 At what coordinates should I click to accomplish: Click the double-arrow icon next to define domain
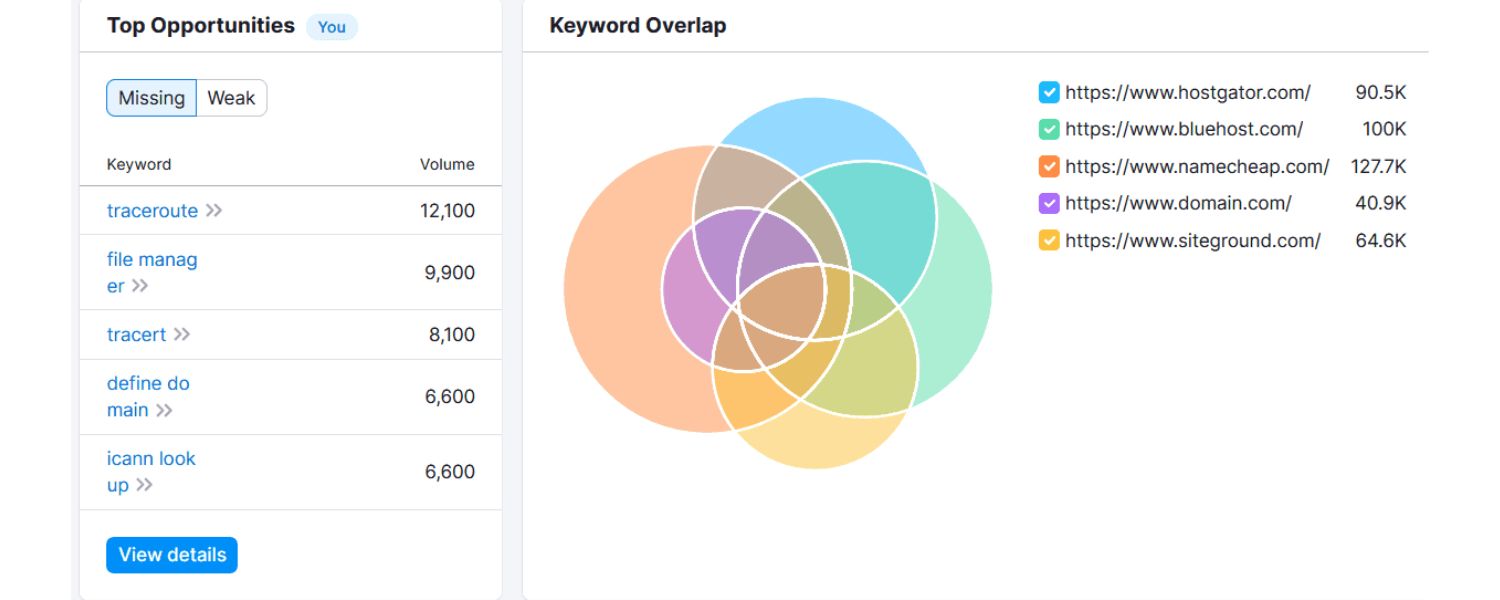pos(166,410)
